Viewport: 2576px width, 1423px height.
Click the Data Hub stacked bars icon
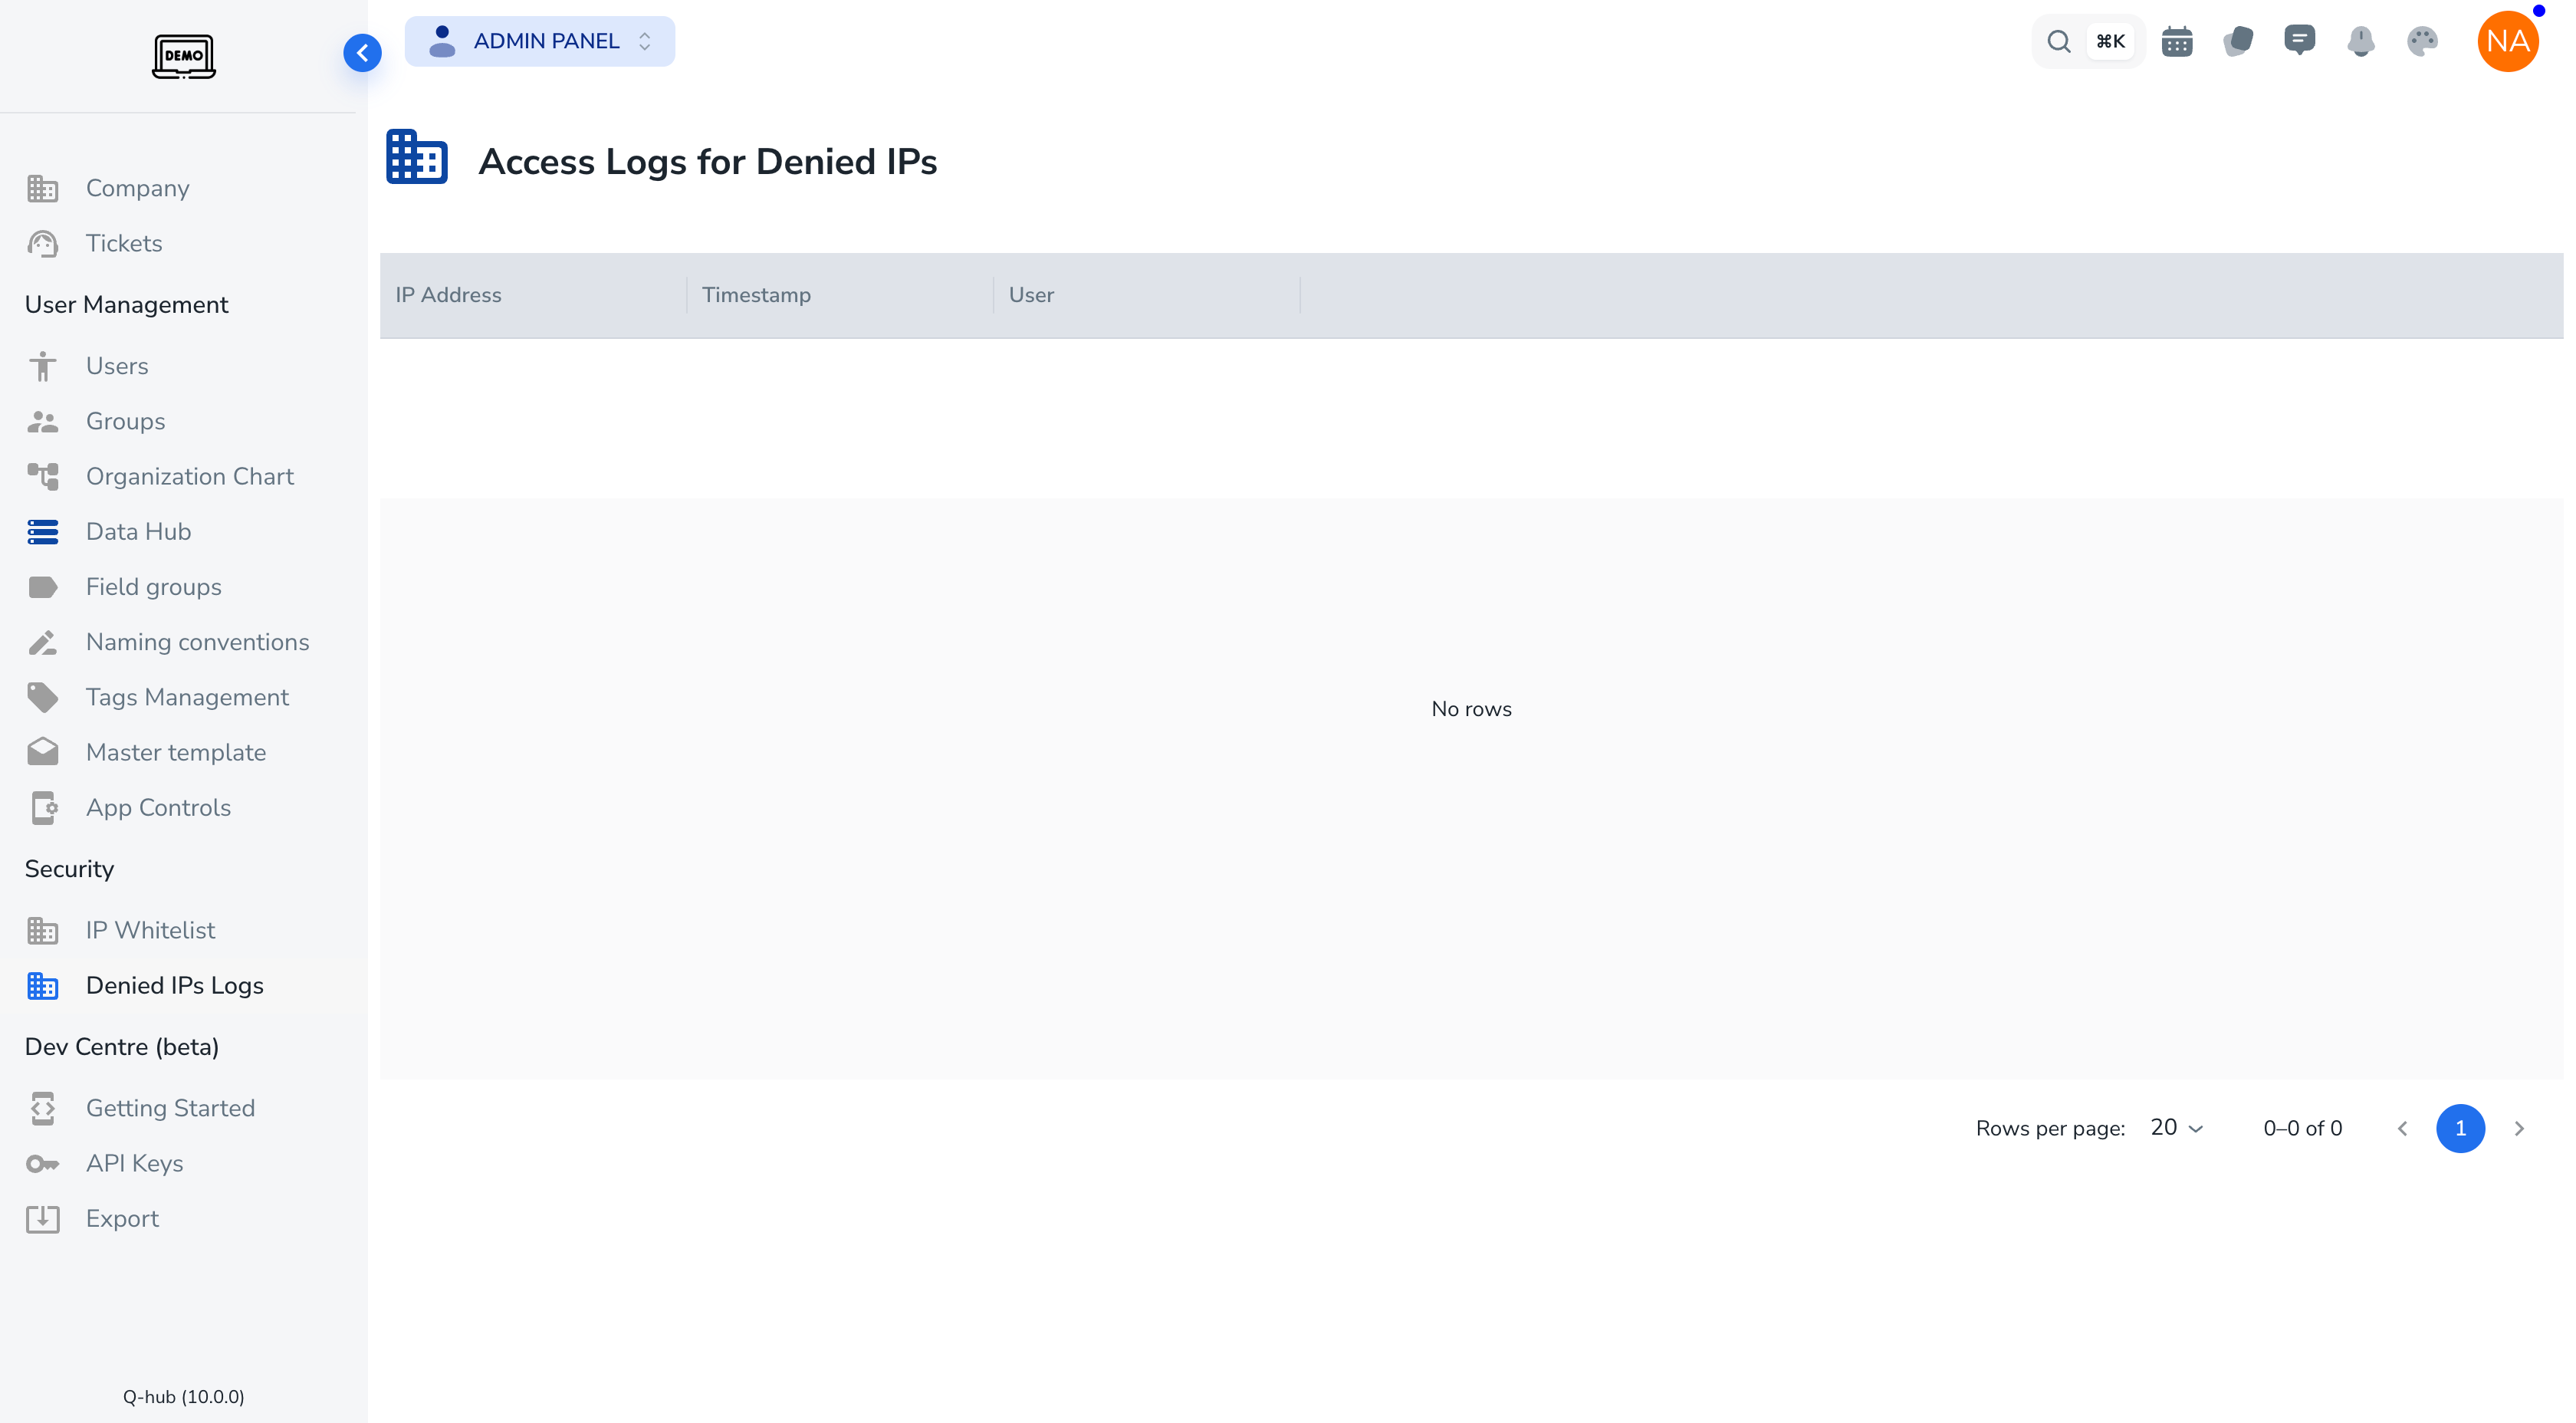point(43,532)
